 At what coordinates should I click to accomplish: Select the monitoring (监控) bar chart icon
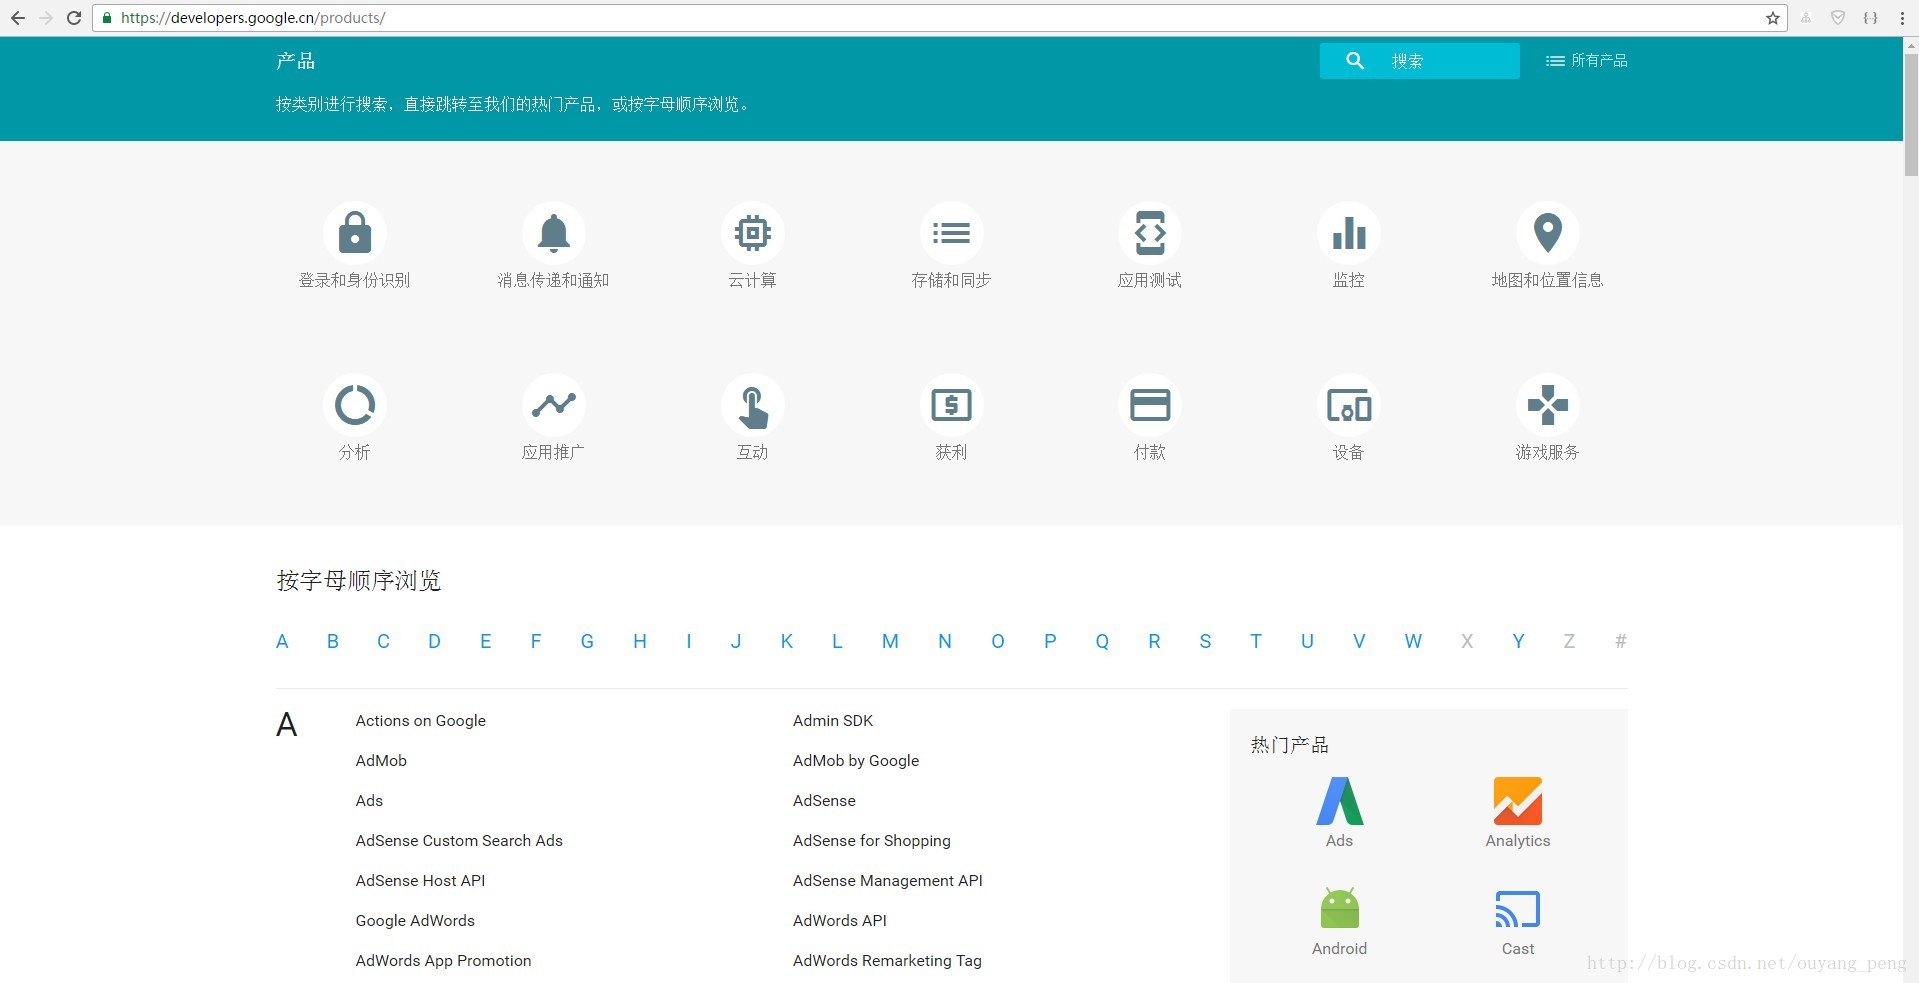[x=1349, y=233]
